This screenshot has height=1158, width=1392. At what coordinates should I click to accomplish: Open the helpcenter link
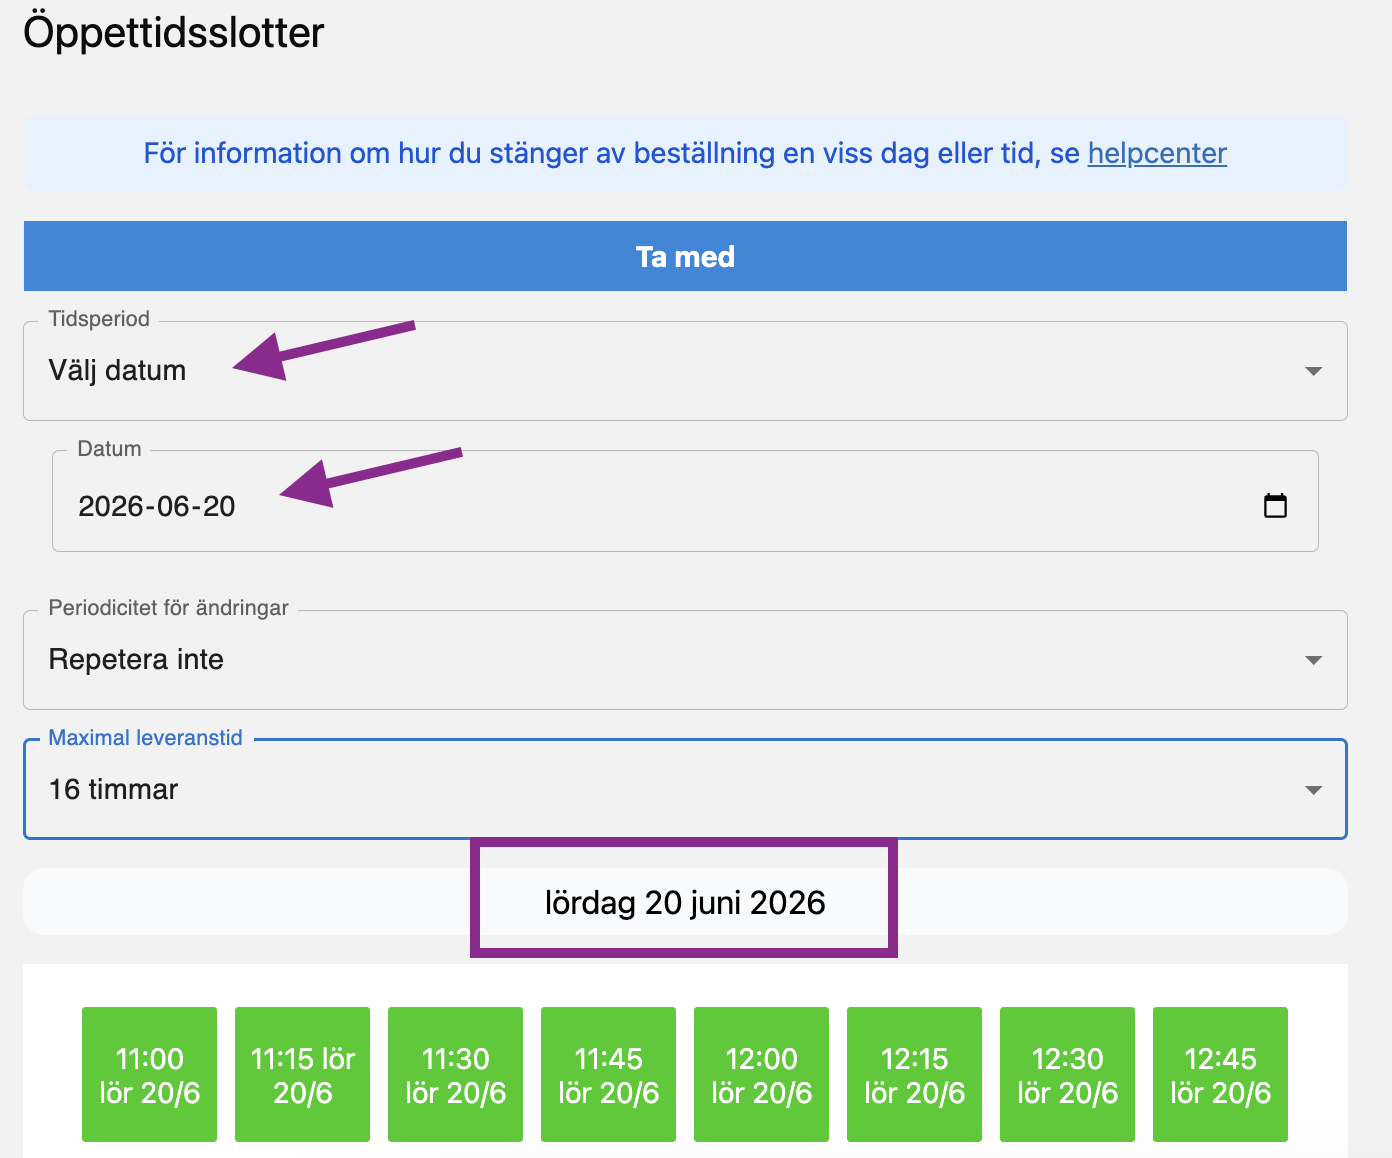1156,153
